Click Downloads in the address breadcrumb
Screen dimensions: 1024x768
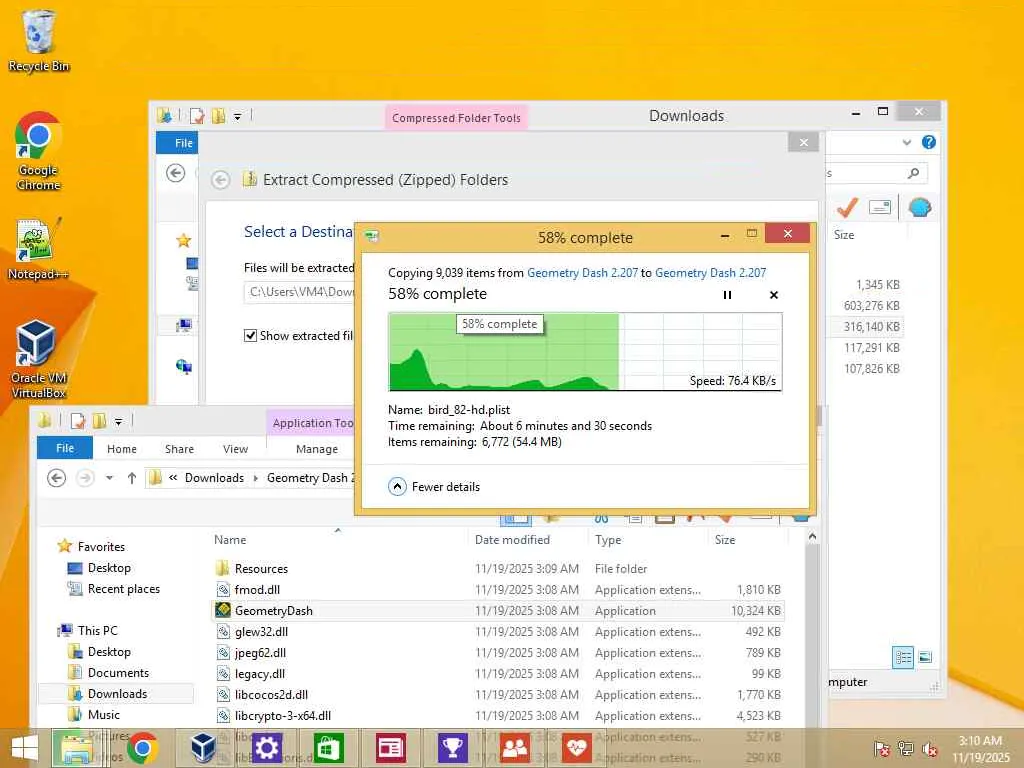tap(214, 478)
